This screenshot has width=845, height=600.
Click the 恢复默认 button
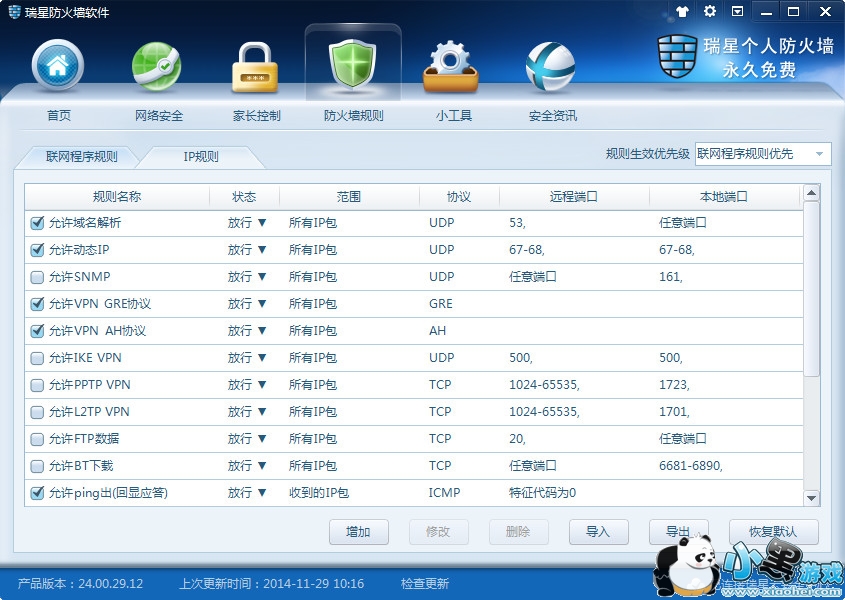(773, 532)
